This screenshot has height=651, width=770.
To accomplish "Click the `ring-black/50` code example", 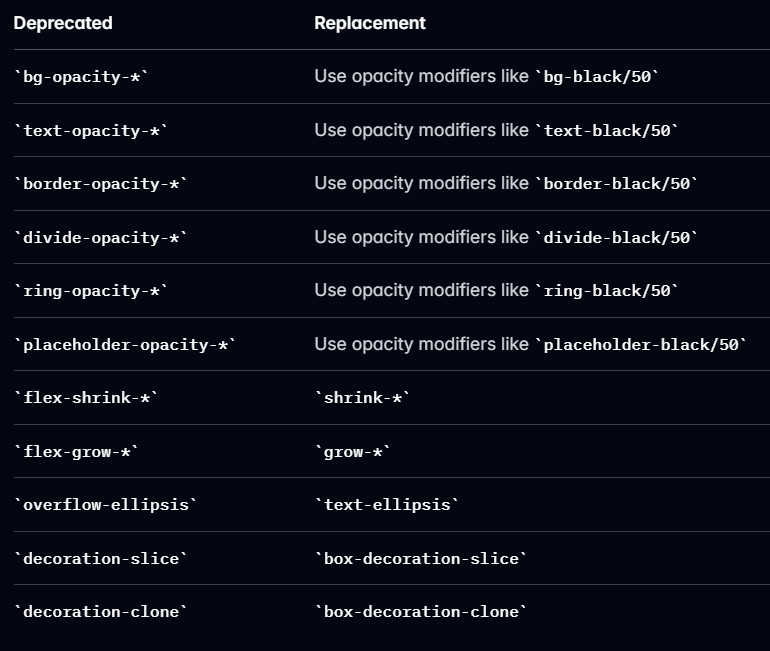I will 607,291.
